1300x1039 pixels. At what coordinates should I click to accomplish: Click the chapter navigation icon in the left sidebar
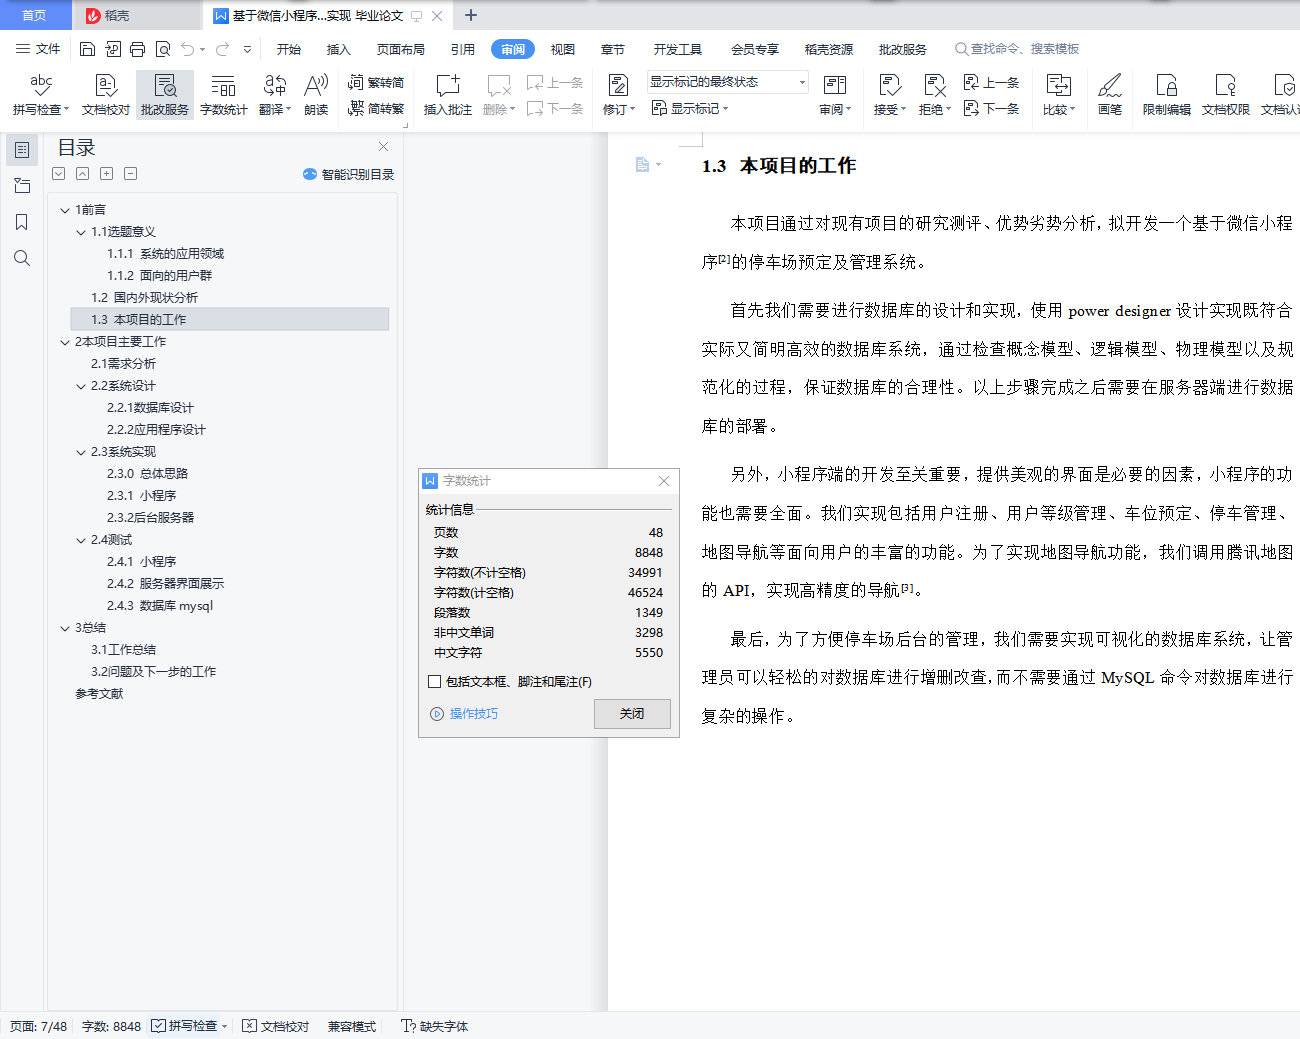22,186
